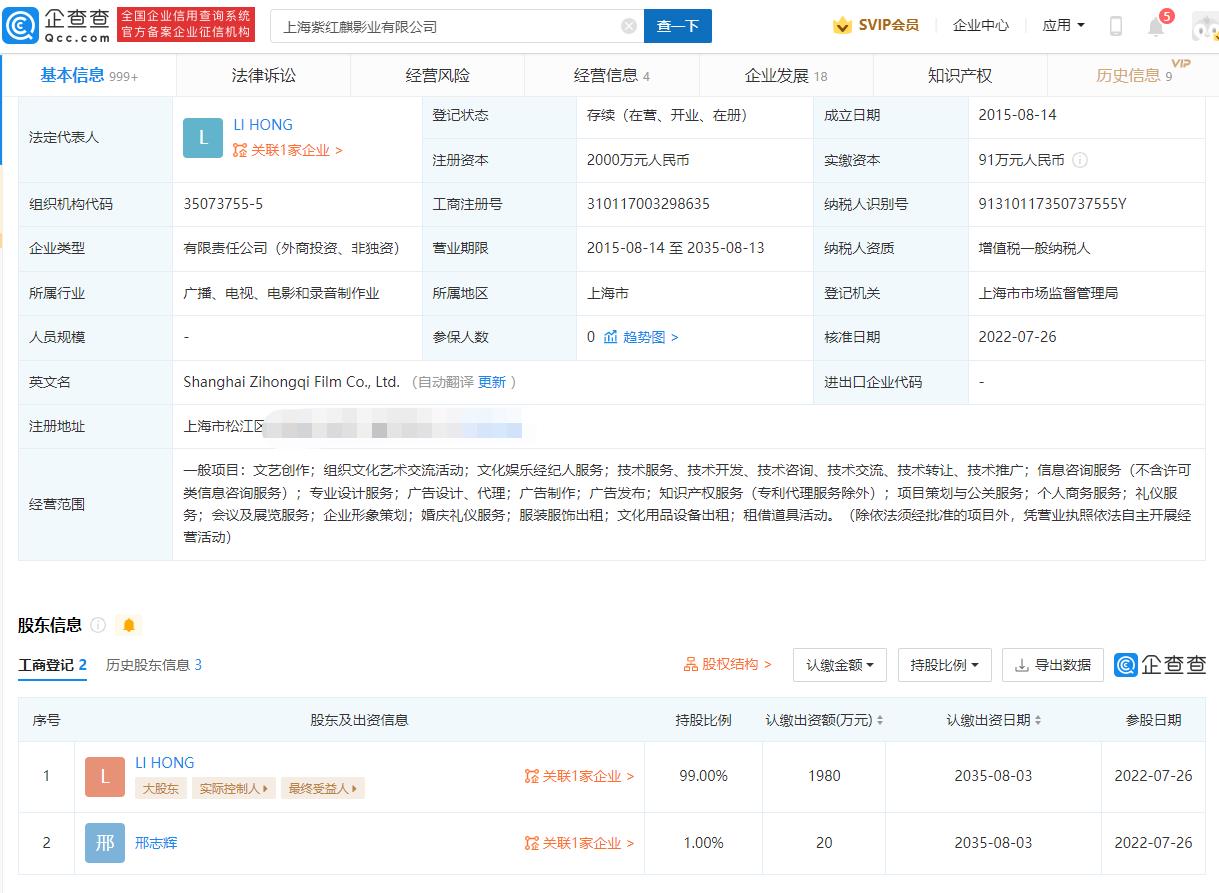The height and width of the screenshot is (893, 1219).
Task: Select registration authority 上海市市场监督管理局
Action: click(1048, 293)
